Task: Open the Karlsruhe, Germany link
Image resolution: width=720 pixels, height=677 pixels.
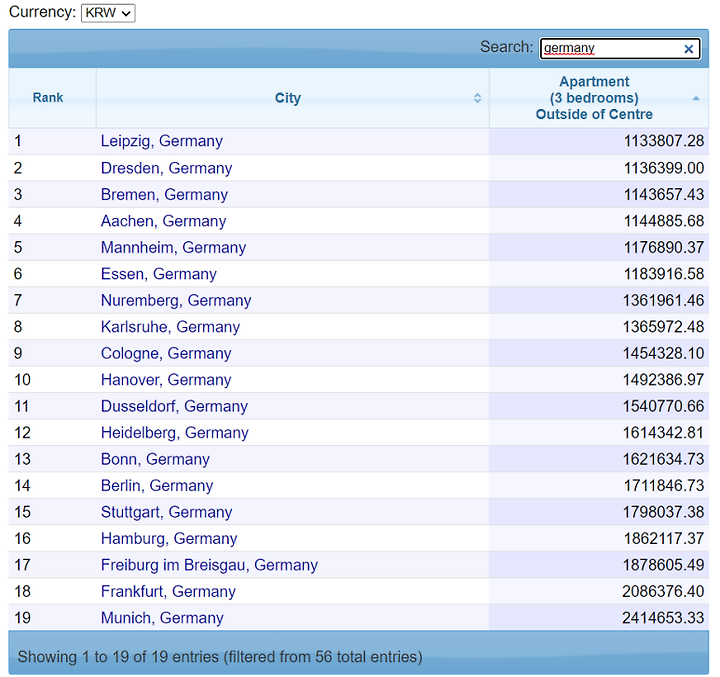Action: (170, 327)
